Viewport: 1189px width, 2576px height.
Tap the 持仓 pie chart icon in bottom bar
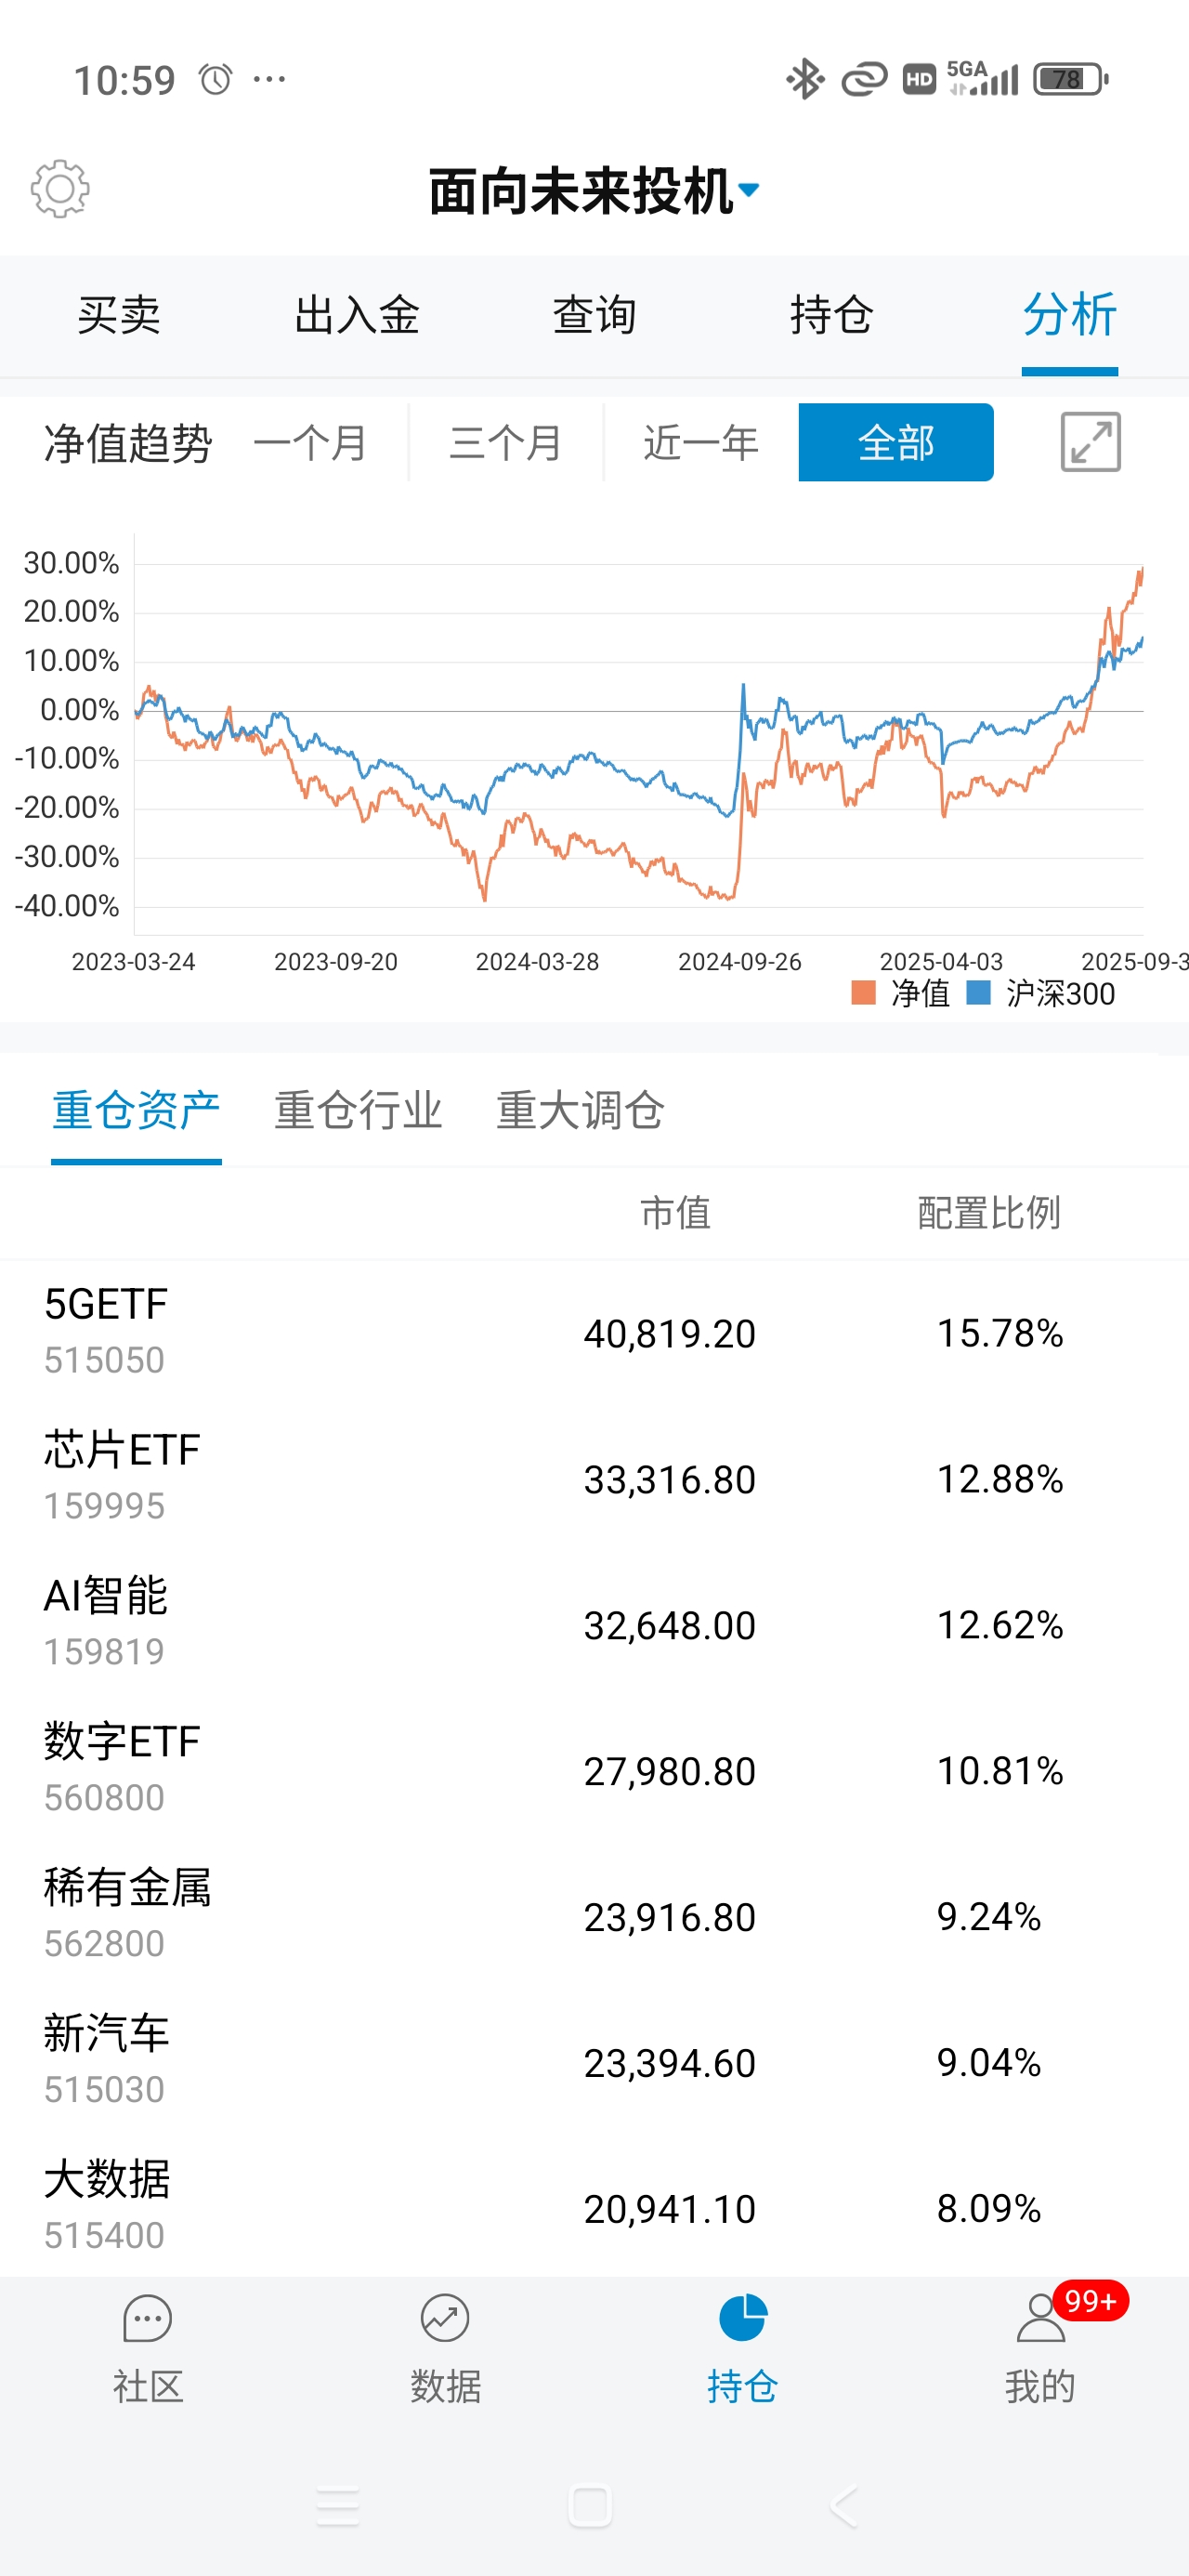coord(742,2318)
